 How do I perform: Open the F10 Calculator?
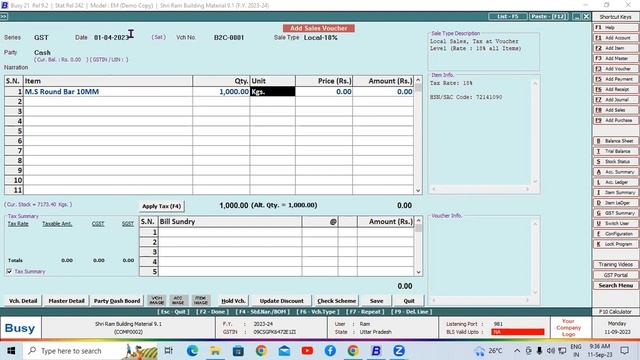tap(616, 311)
